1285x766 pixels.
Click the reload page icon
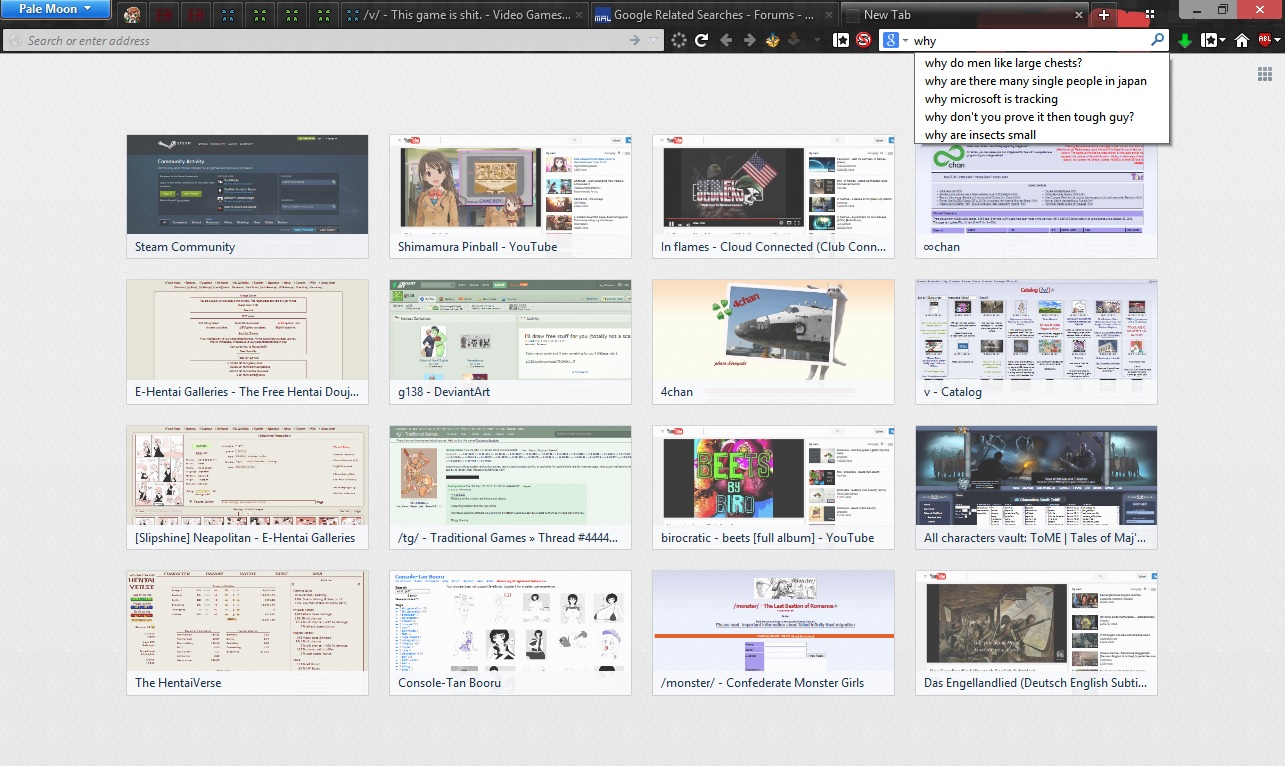(x=702, y=40)
